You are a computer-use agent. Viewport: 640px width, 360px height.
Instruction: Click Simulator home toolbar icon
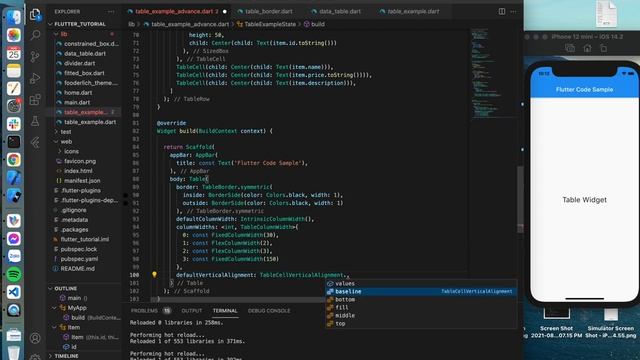click(x=587, y=48)
